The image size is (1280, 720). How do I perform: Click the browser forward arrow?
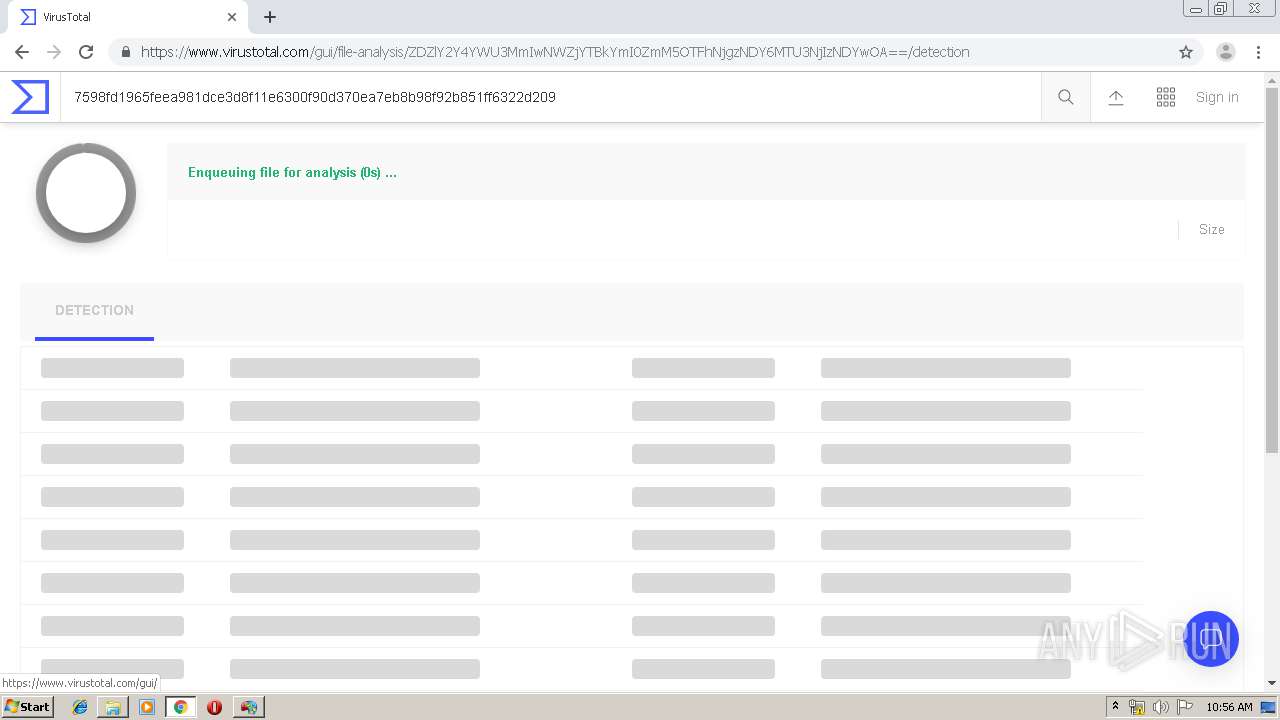[x=54, y=52]
